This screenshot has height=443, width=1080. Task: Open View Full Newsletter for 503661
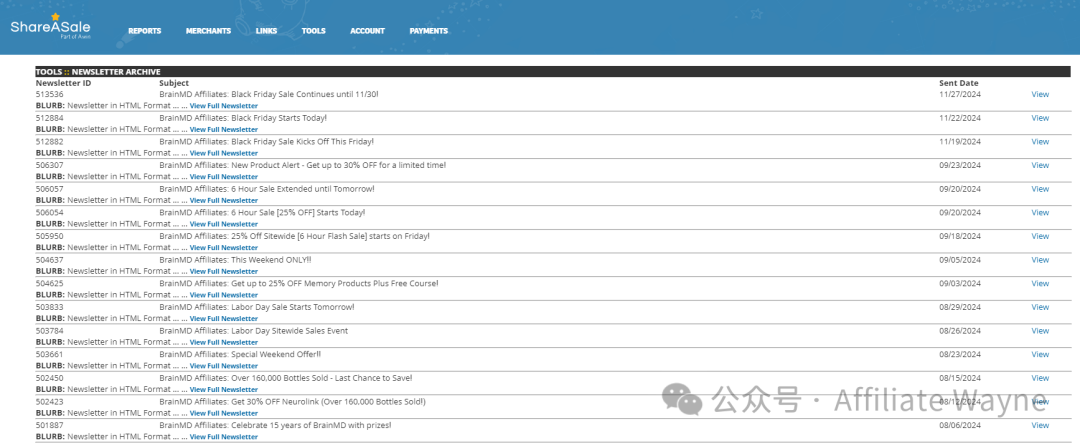coord(224,366)
